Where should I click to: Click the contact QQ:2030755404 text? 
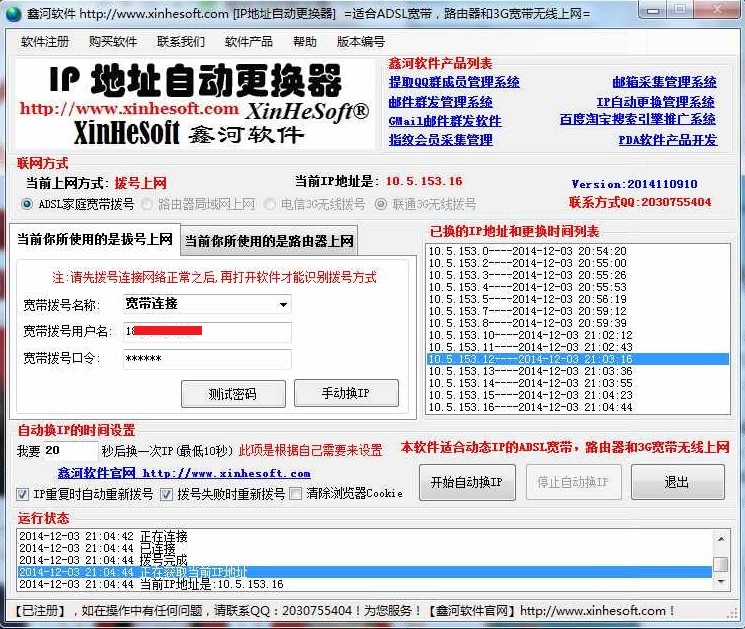click(x=640, y=202)
